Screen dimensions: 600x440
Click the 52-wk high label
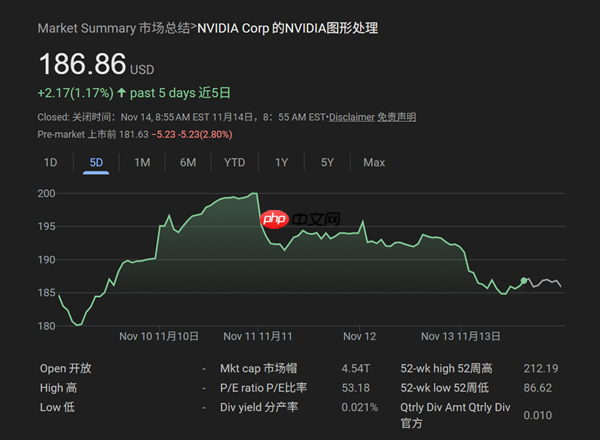pos(446,368)
